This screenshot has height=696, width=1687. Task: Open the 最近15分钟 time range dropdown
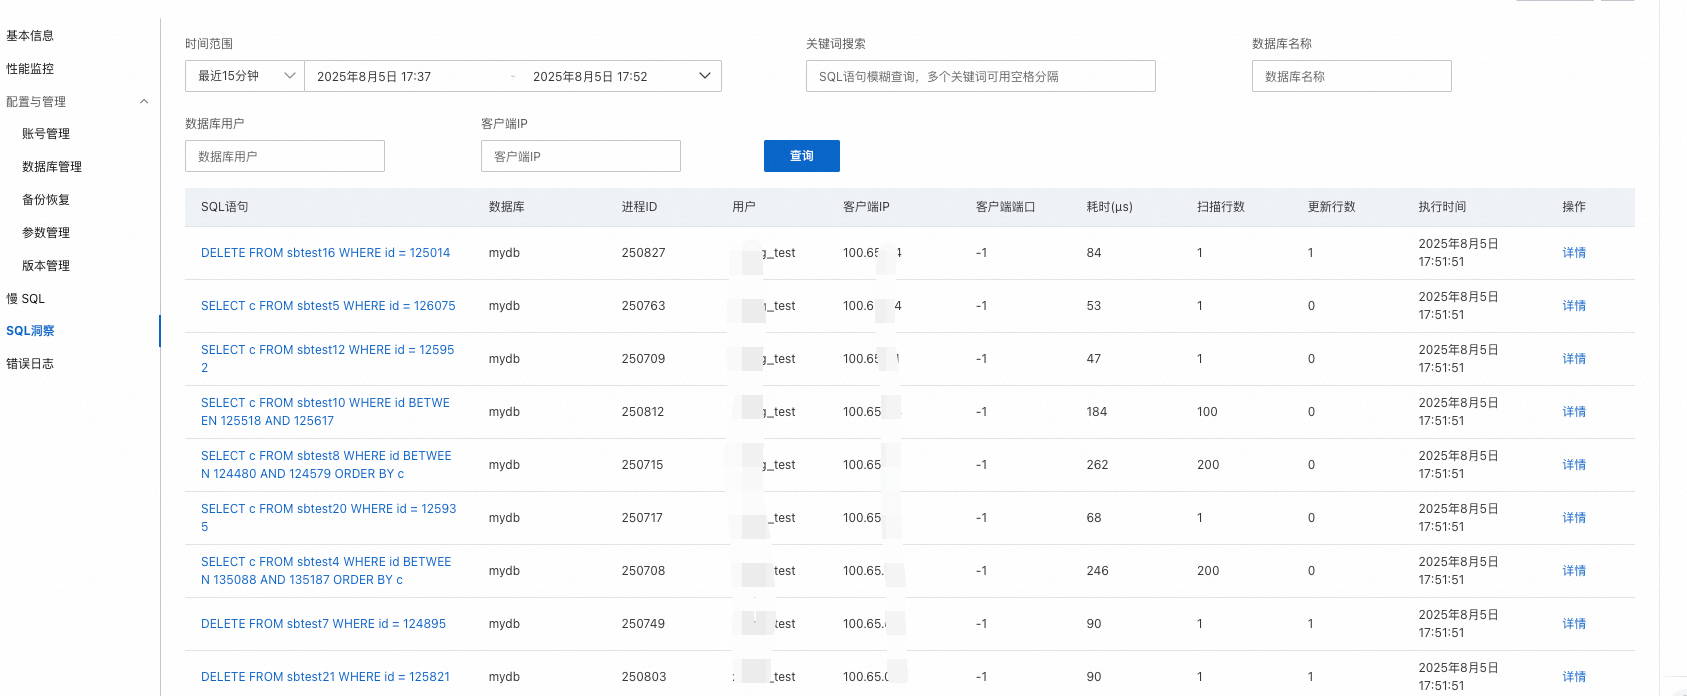point(245,76)
